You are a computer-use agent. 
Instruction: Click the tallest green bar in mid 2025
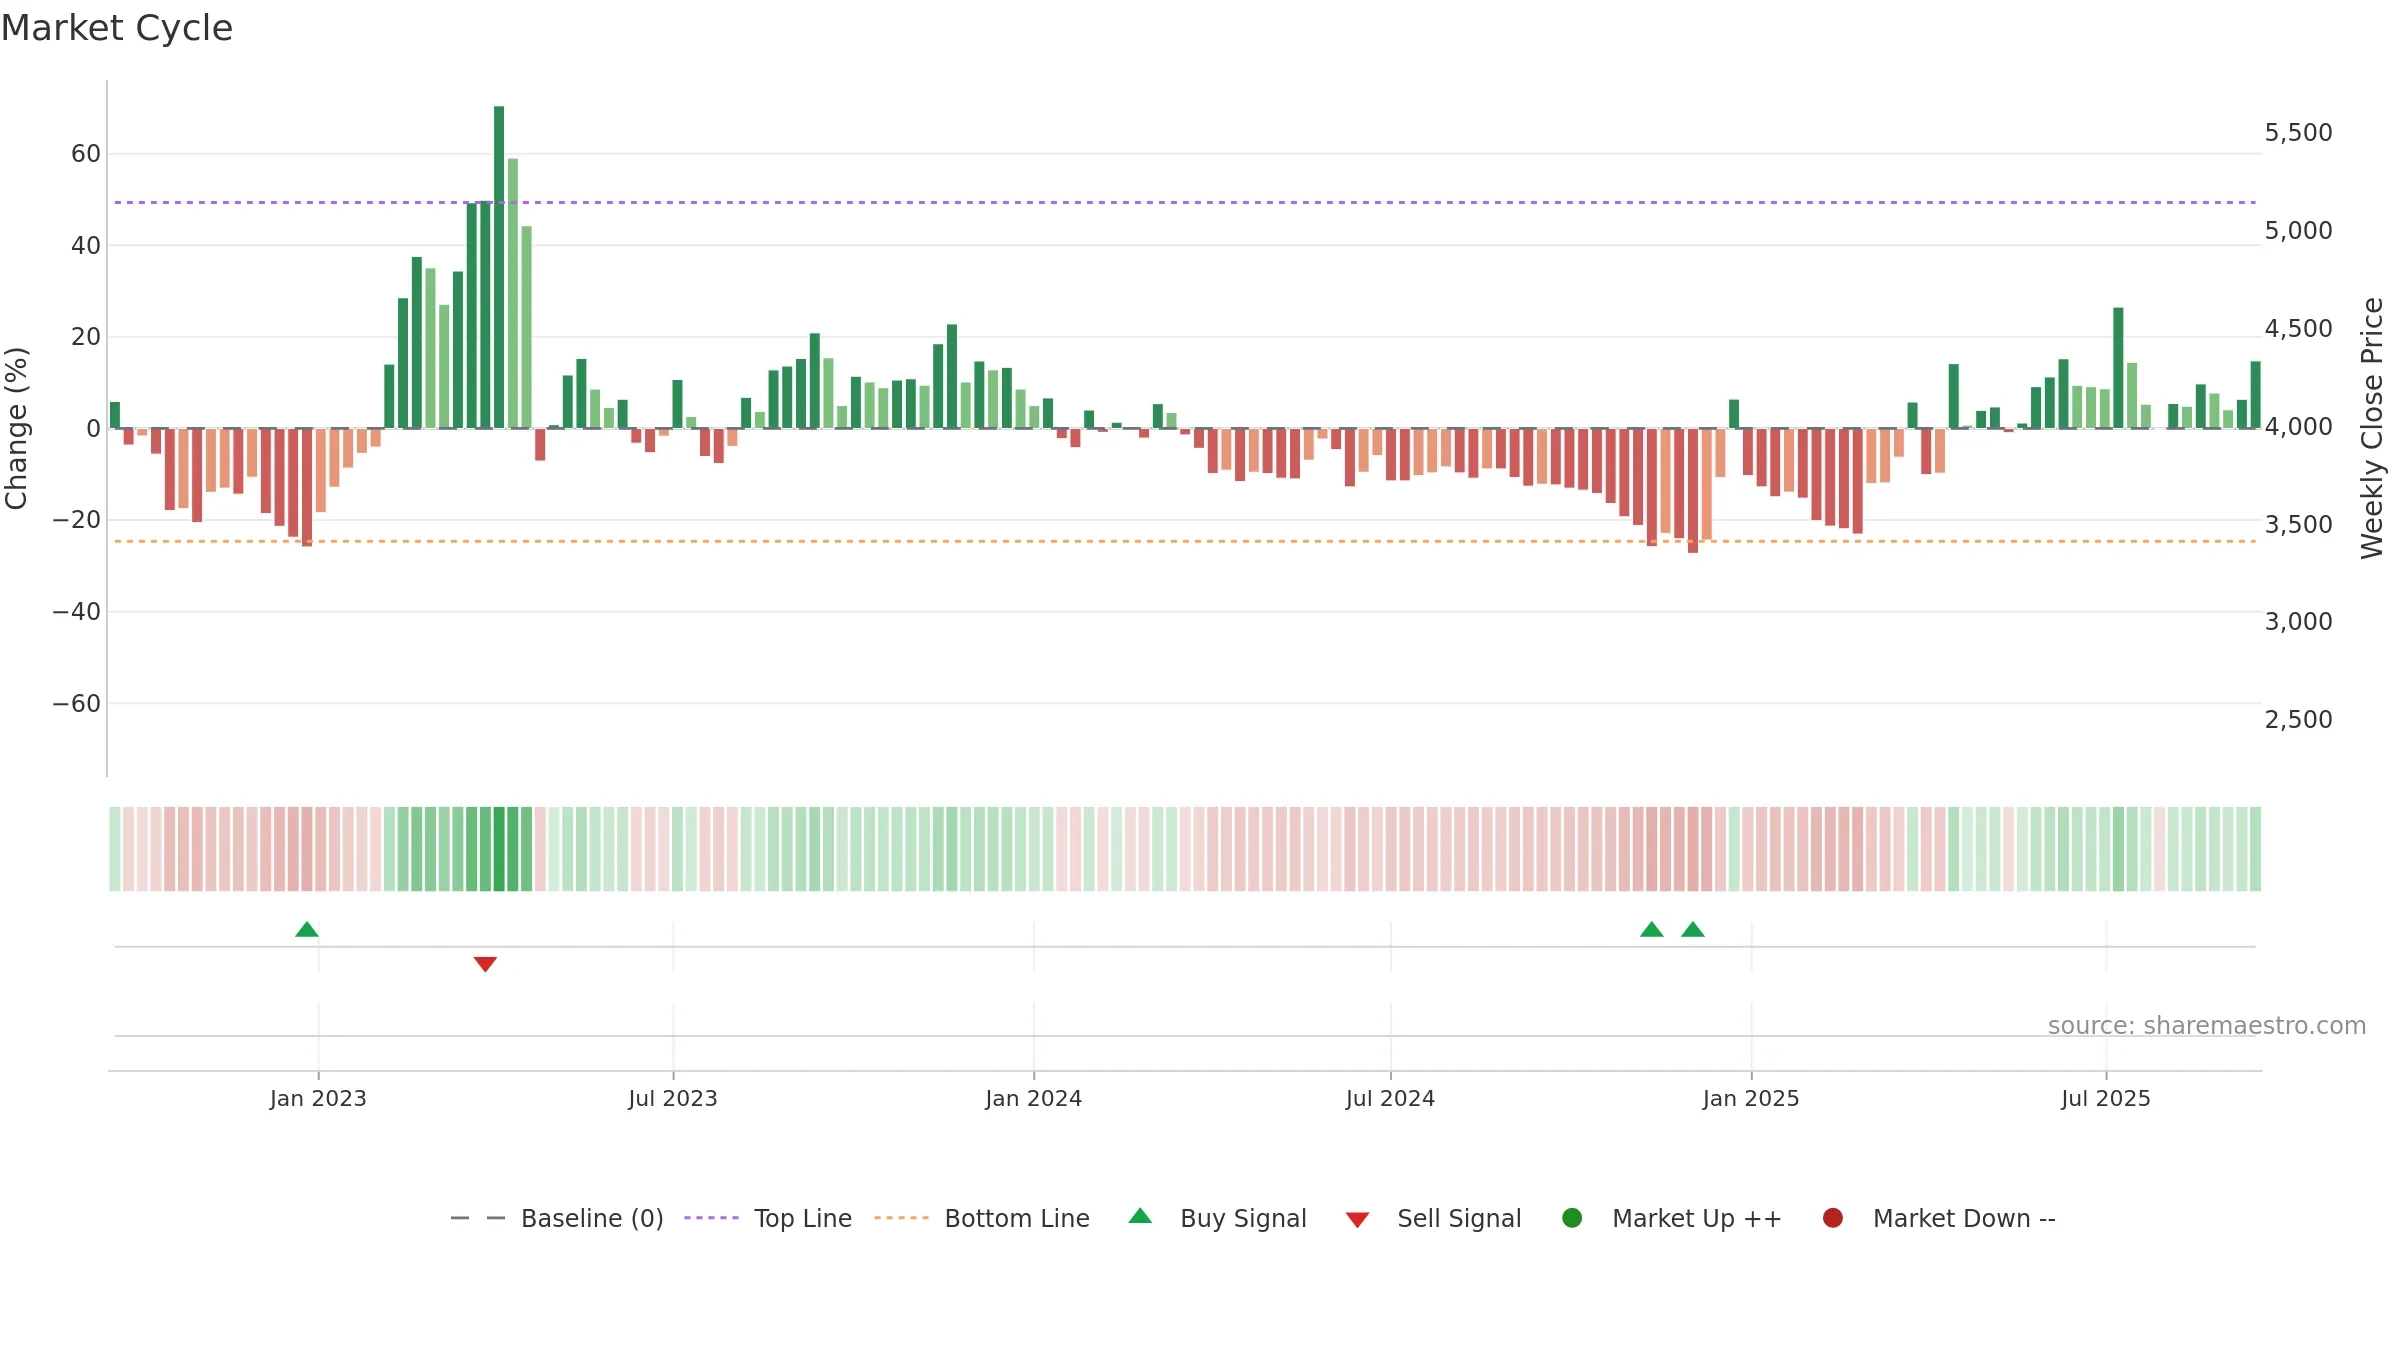[2118, 368]
